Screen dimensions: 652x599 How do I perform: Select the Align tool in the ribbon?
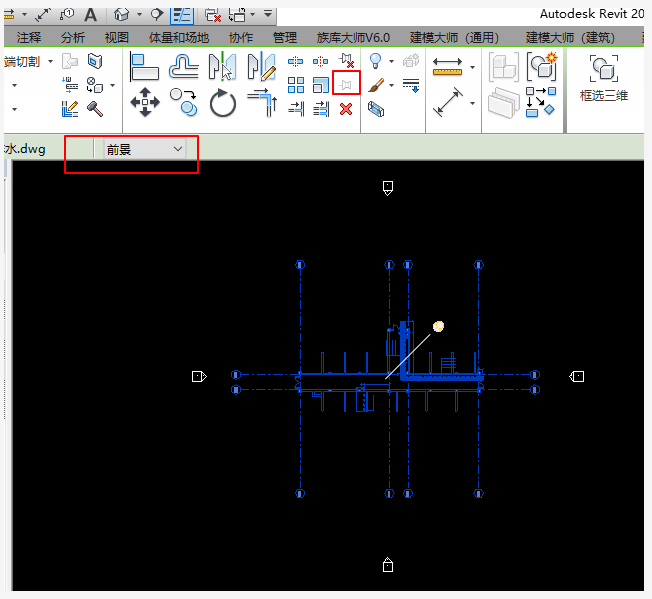[144, 67]
